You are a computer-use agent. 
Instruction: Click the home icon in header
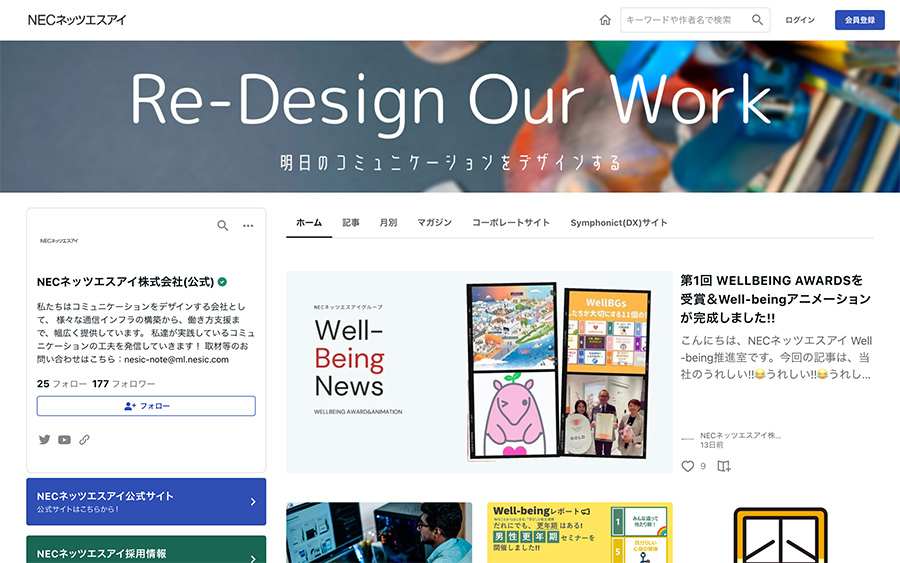(x=605, y=20)
